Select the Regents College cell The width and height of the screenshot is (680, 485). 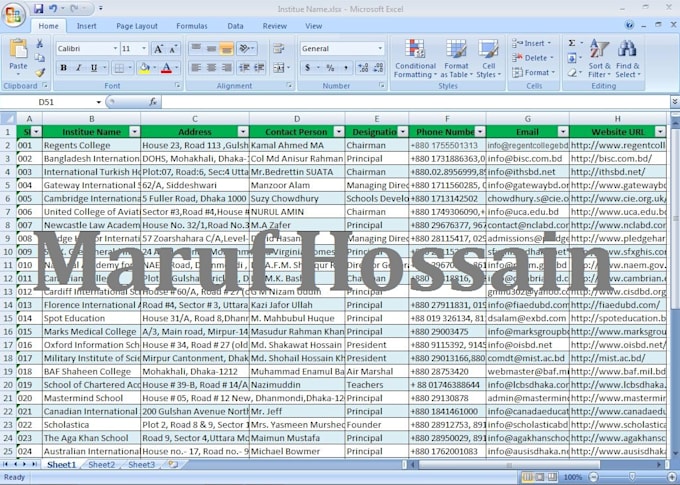click(92, 145)
